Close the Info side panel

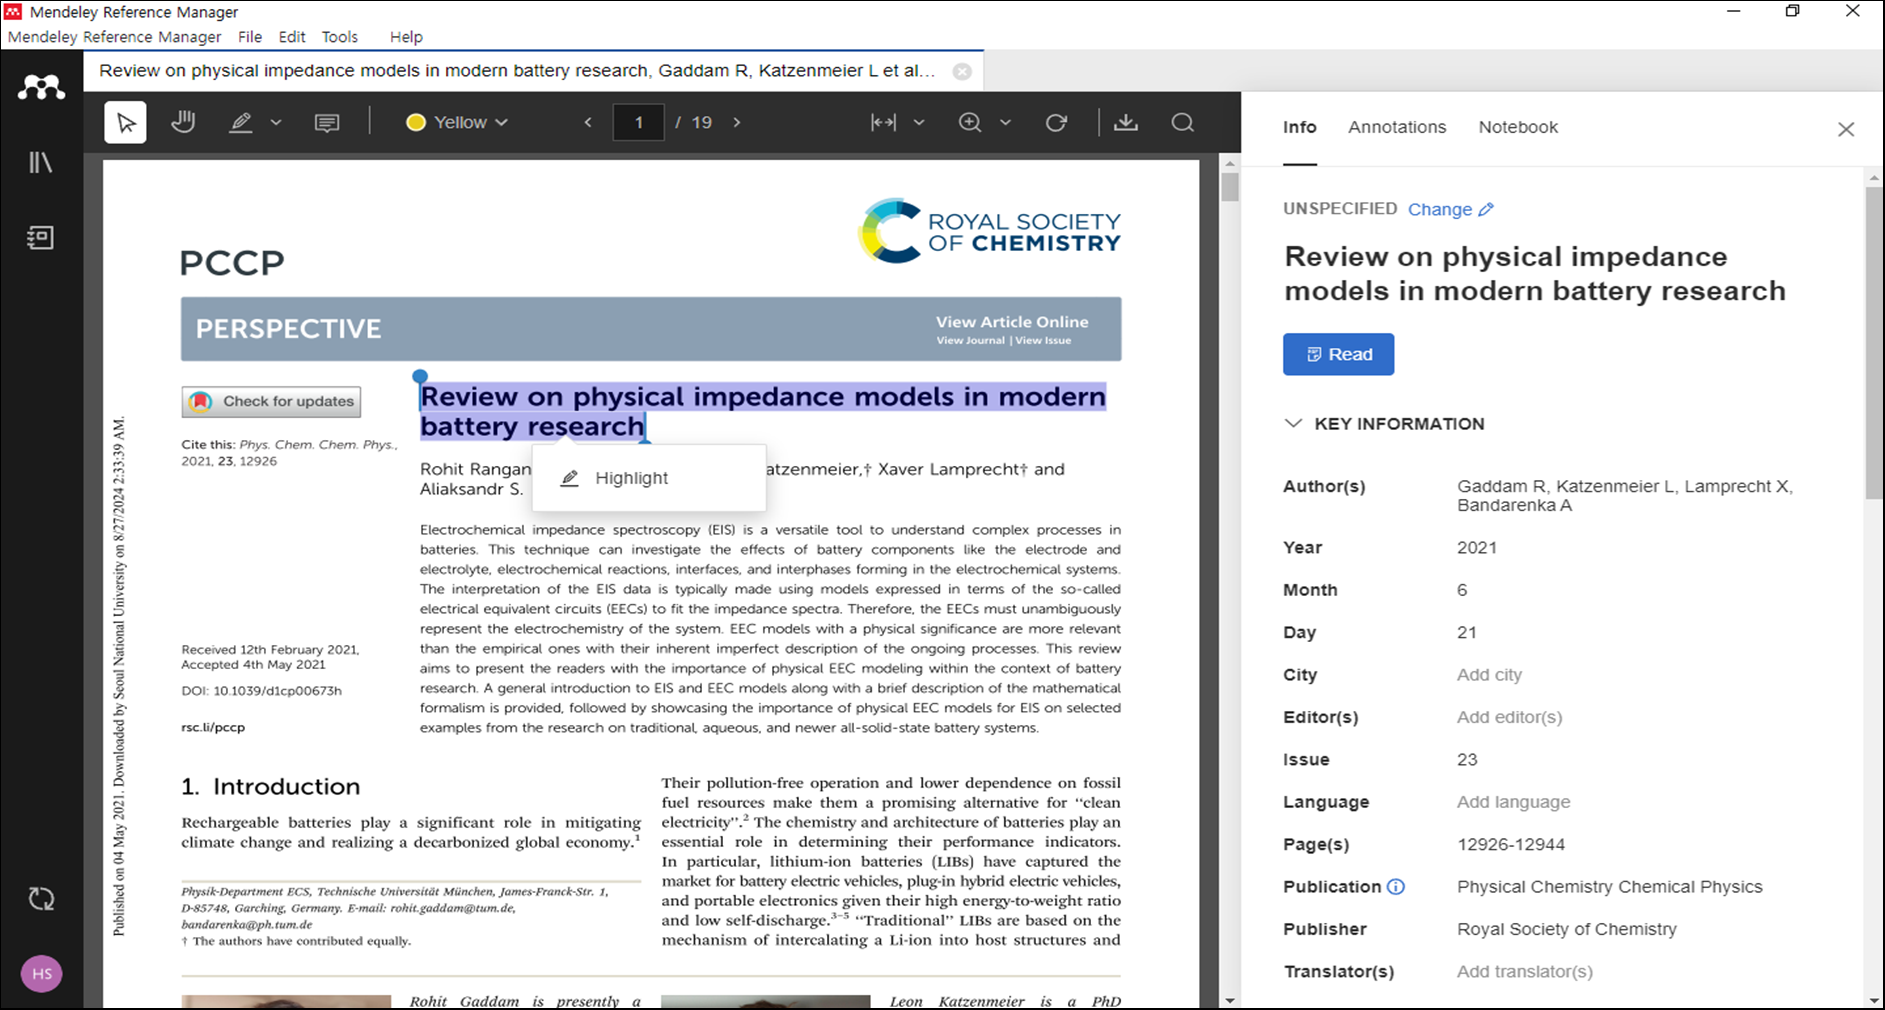[1846, 129]
